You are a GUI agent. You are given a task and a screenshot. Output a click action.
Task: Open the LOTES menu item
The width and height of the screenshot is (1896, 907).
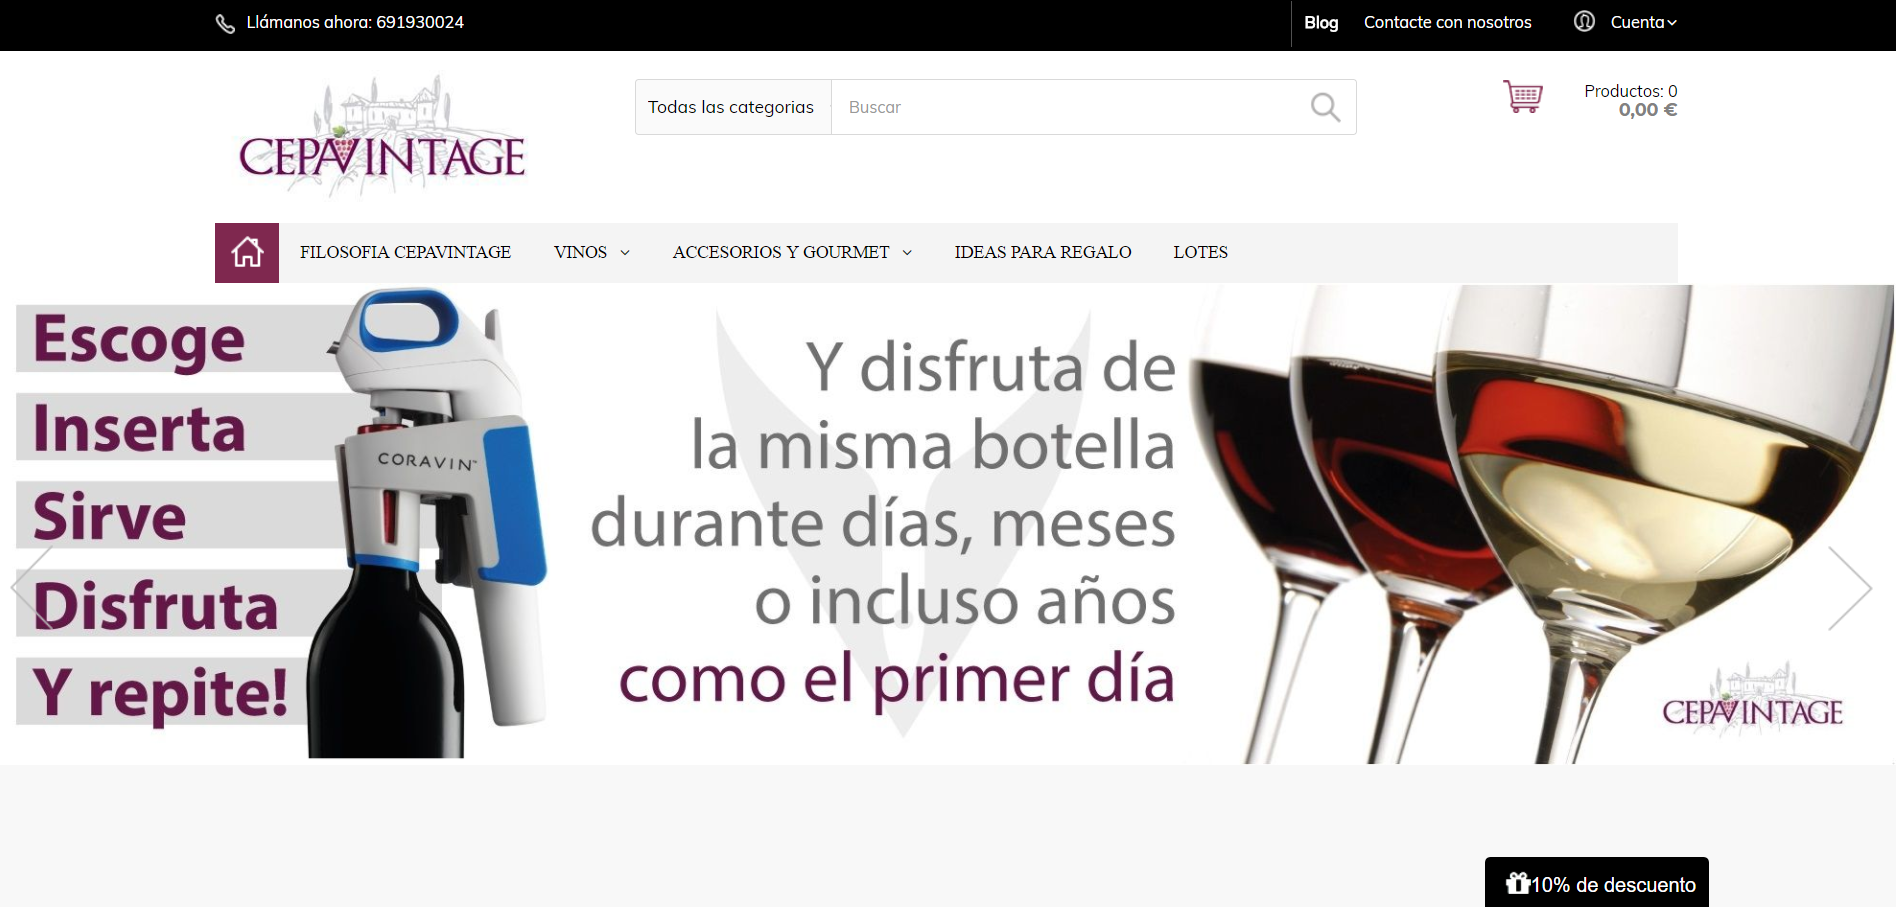click(x=1200, y=252)
